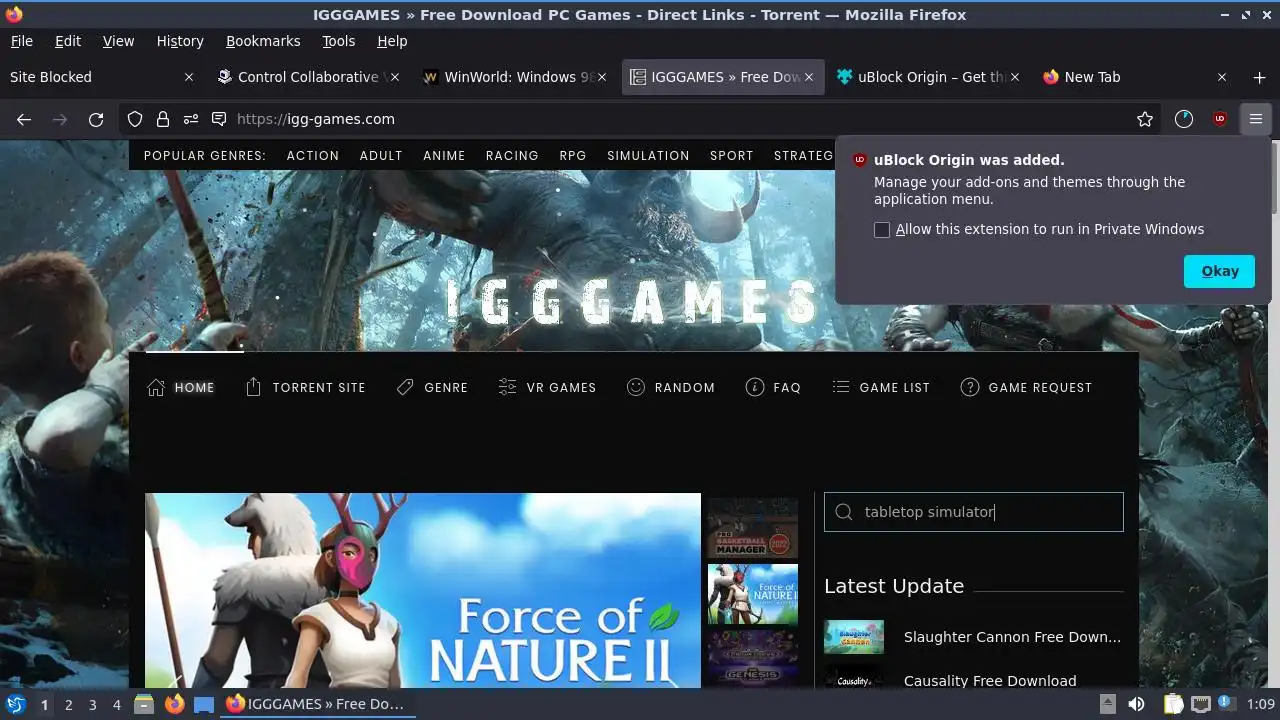The height and width of the screenshot is (720, 1280).
Task: Open VR GAMES navigation link
Action: click(547, 388)
